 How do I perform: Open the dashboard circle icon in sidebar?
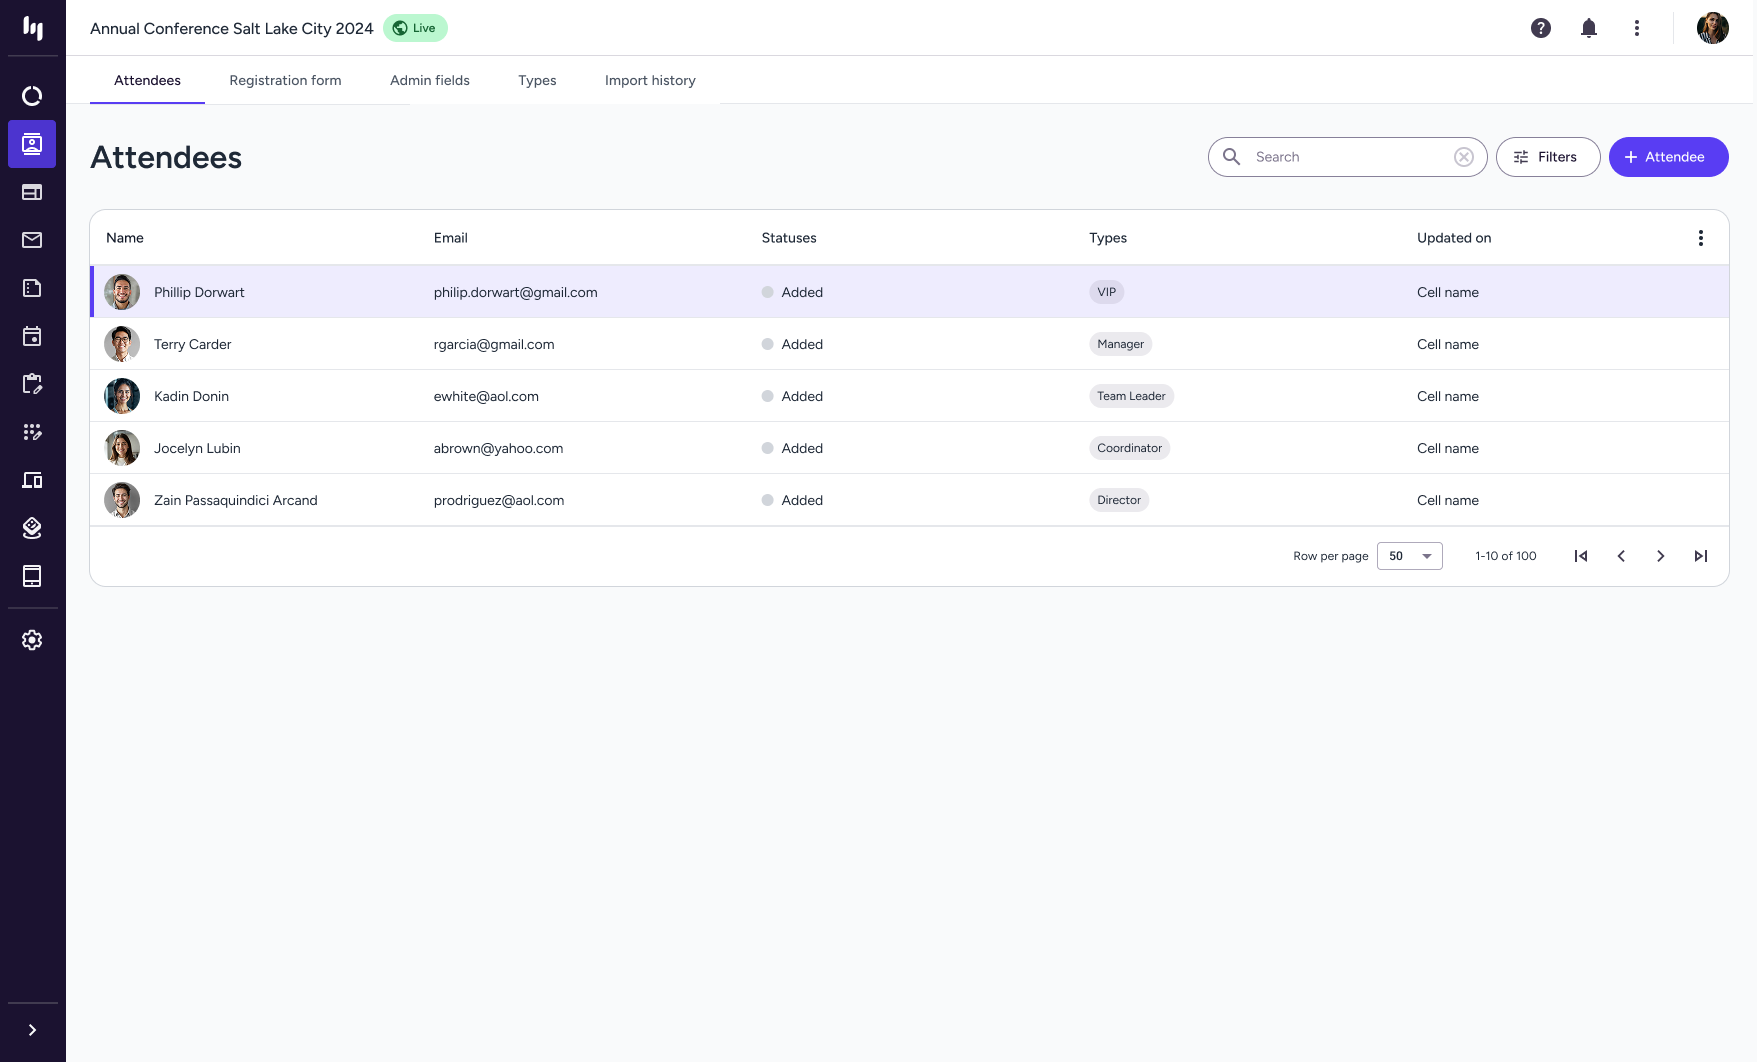(32, 96)
